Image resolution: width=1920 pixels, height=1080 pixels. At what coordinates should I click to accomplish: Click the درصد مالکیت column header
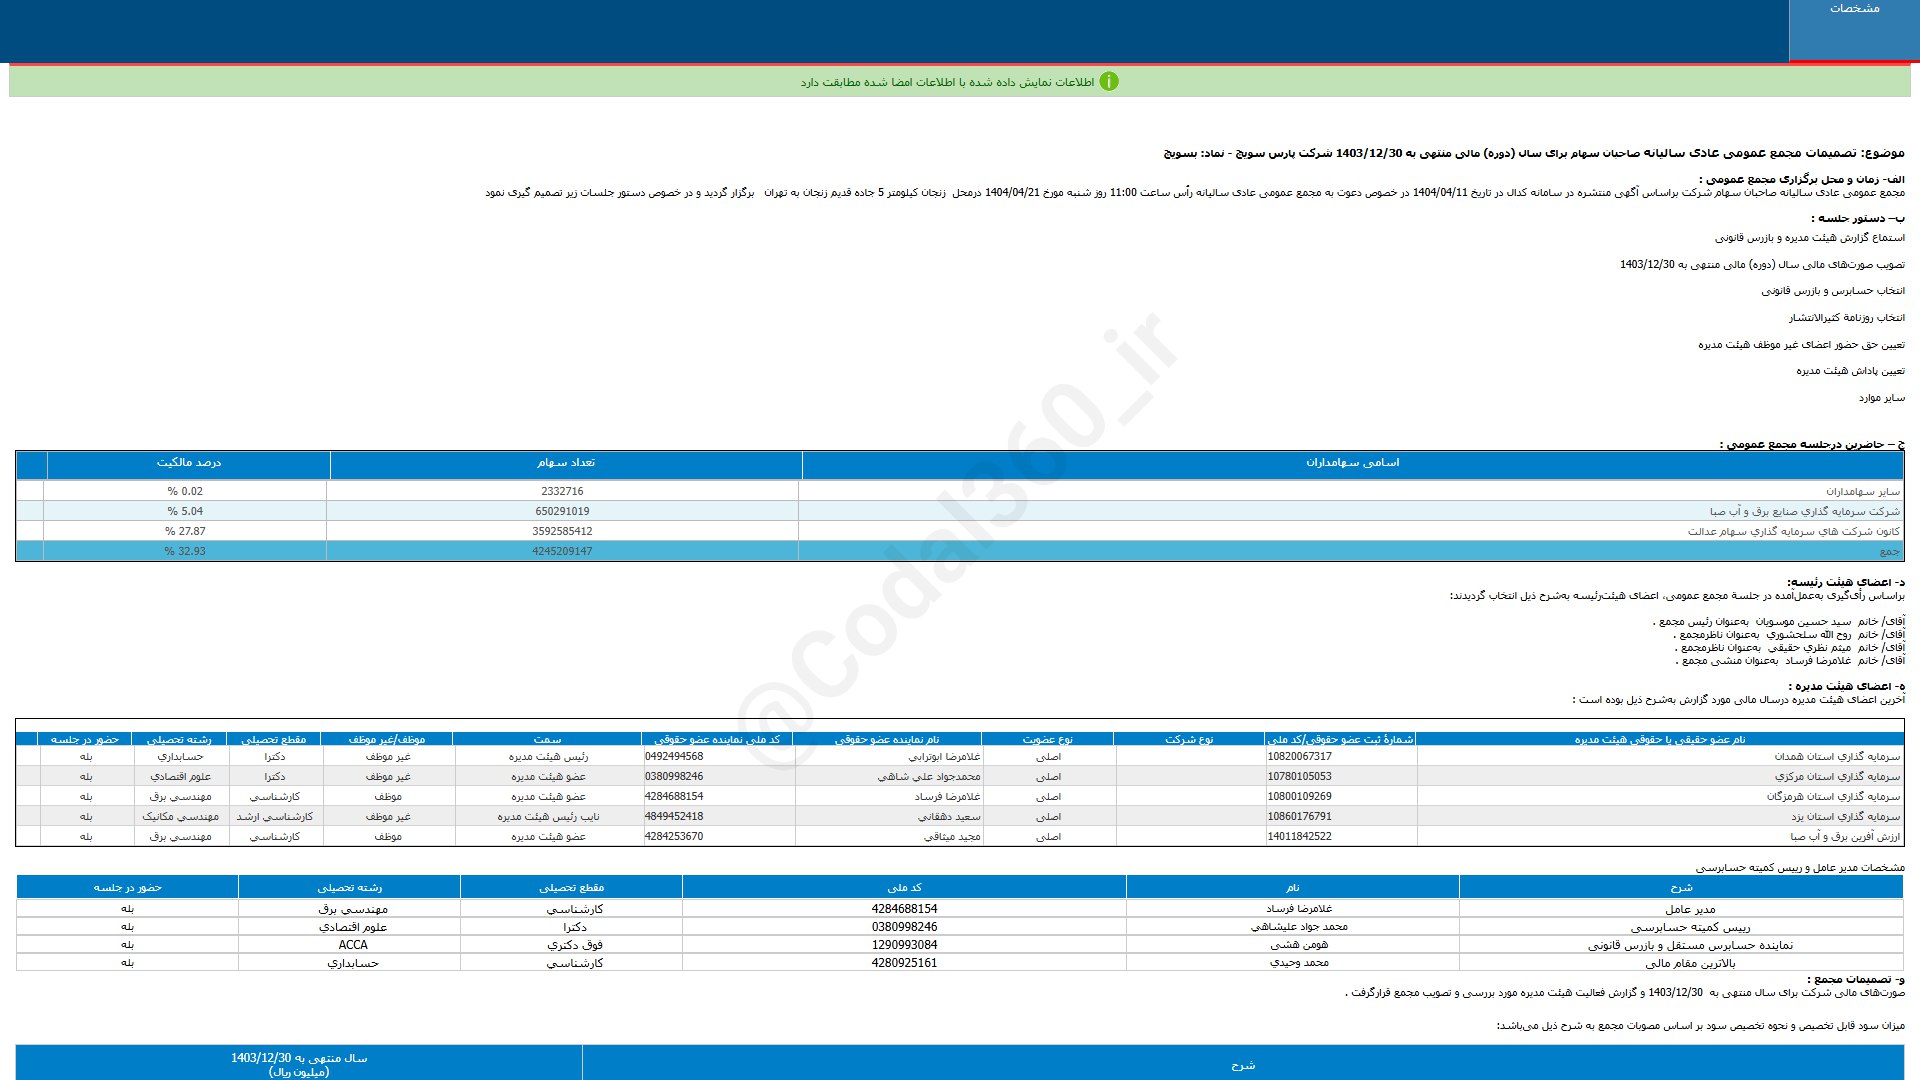(x=188, y=463)
